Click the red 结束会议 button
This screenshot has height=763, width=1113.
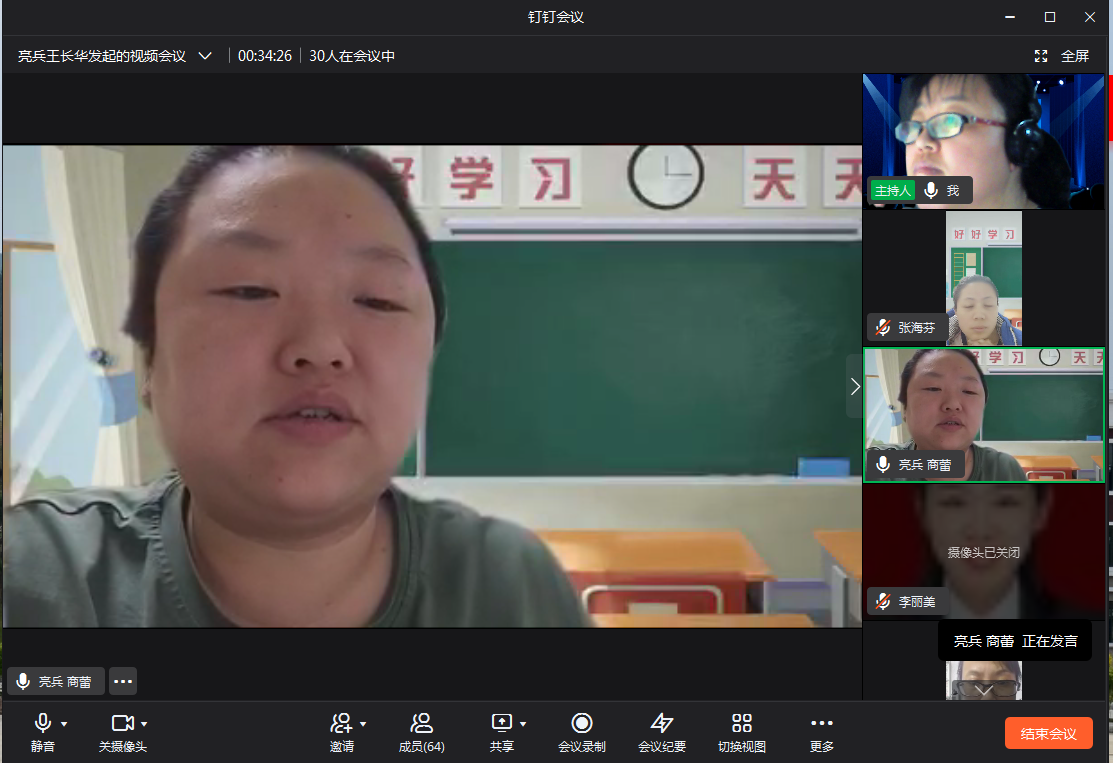point(1048,733)
